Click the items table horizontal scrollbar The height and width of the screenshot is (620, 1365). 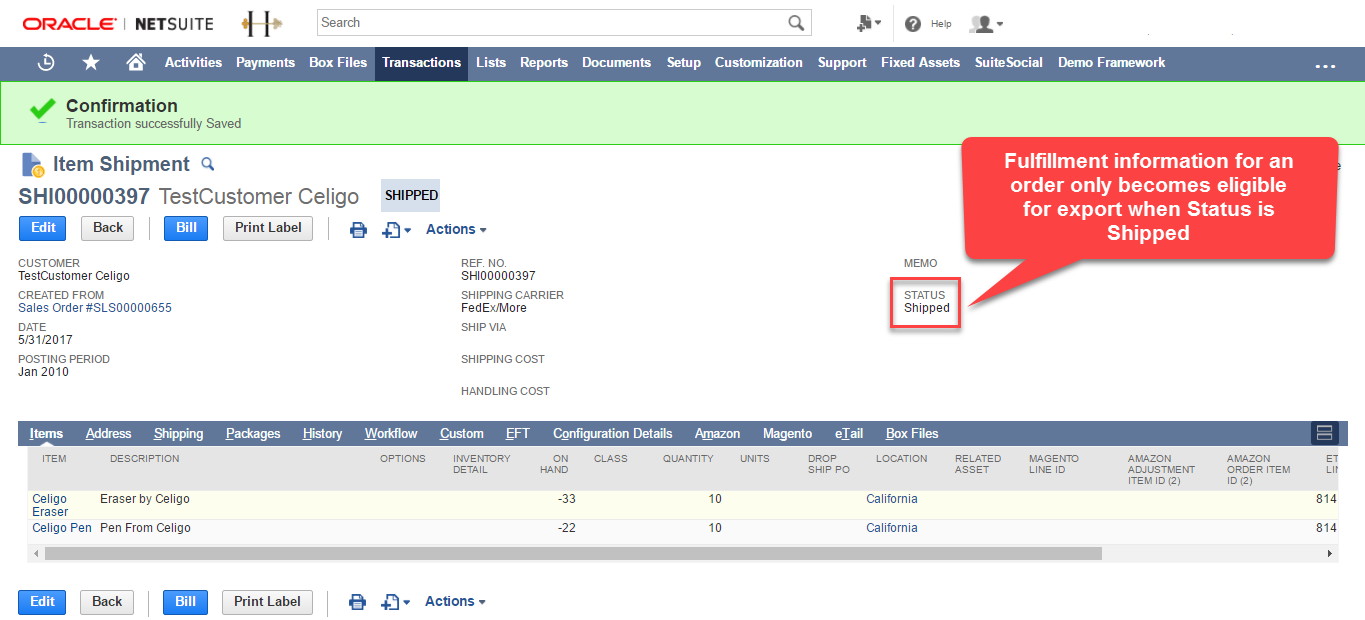pyautogui.click(x=572, y=553)
